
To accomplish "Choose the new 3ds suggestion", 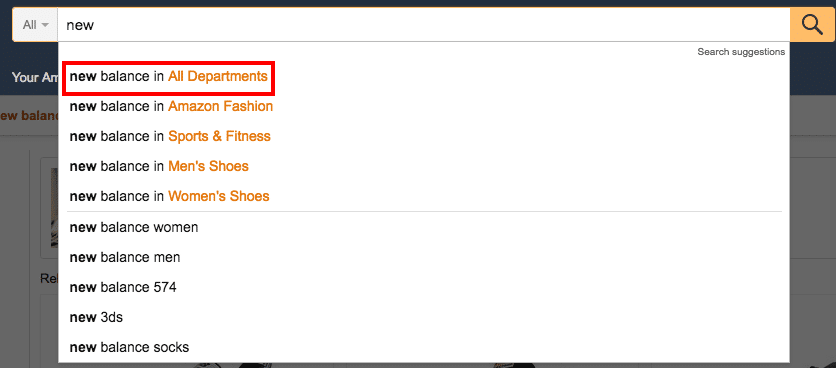I will 424,317.
